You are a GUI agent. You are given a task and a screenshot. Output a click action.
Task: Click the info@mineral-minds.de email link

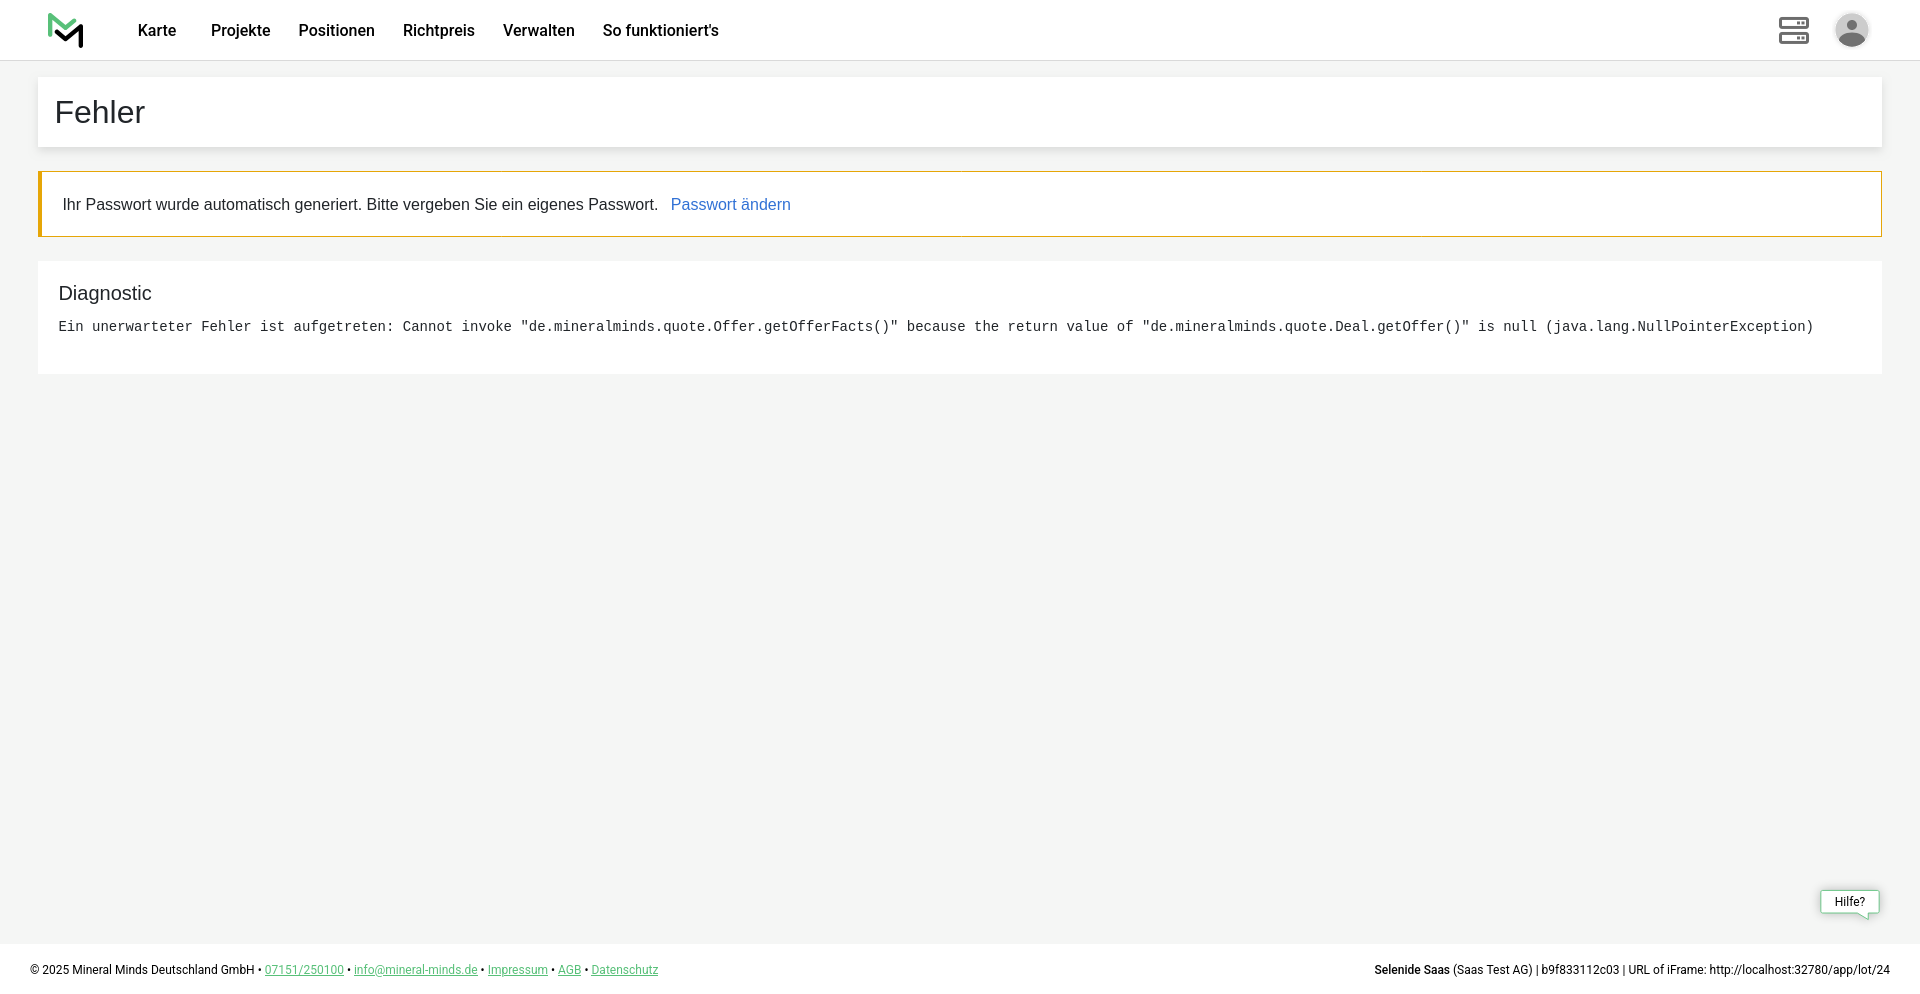415,970
